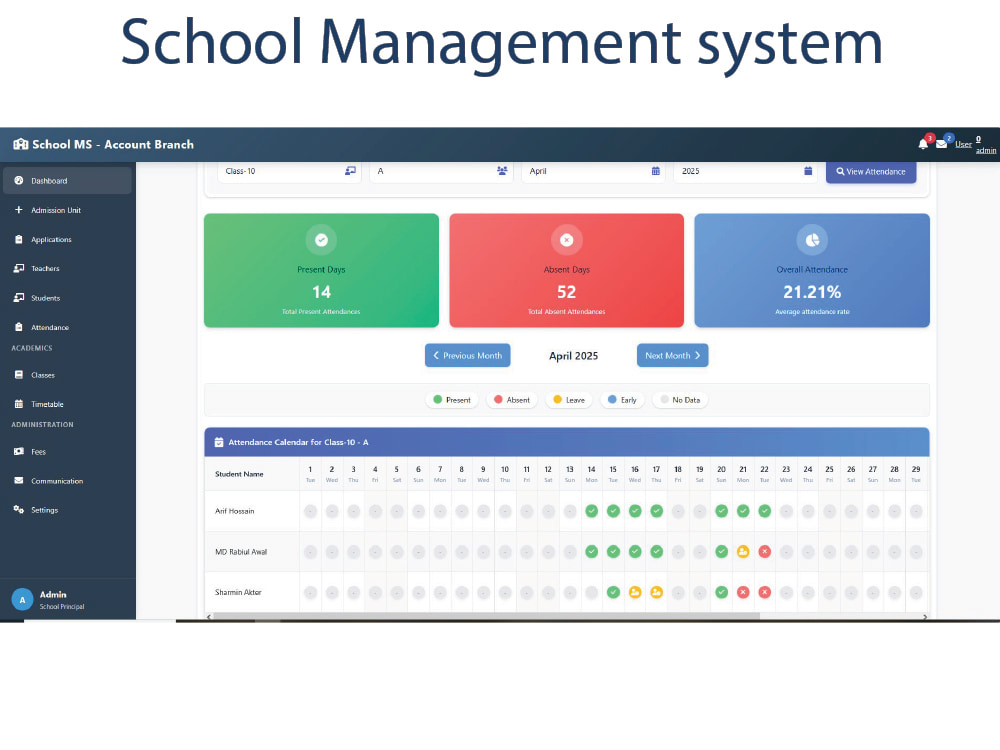Open Admission Unit menu item
1000x750 pixels.
[x=68, y=210]
